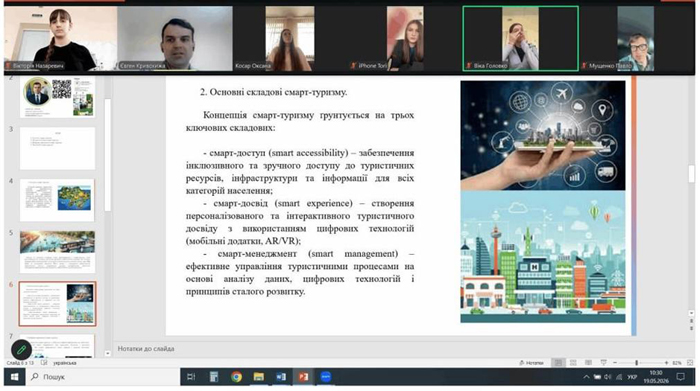Select slide 4 thumbnail with map
700x391 pixels.
pos(57,200)
